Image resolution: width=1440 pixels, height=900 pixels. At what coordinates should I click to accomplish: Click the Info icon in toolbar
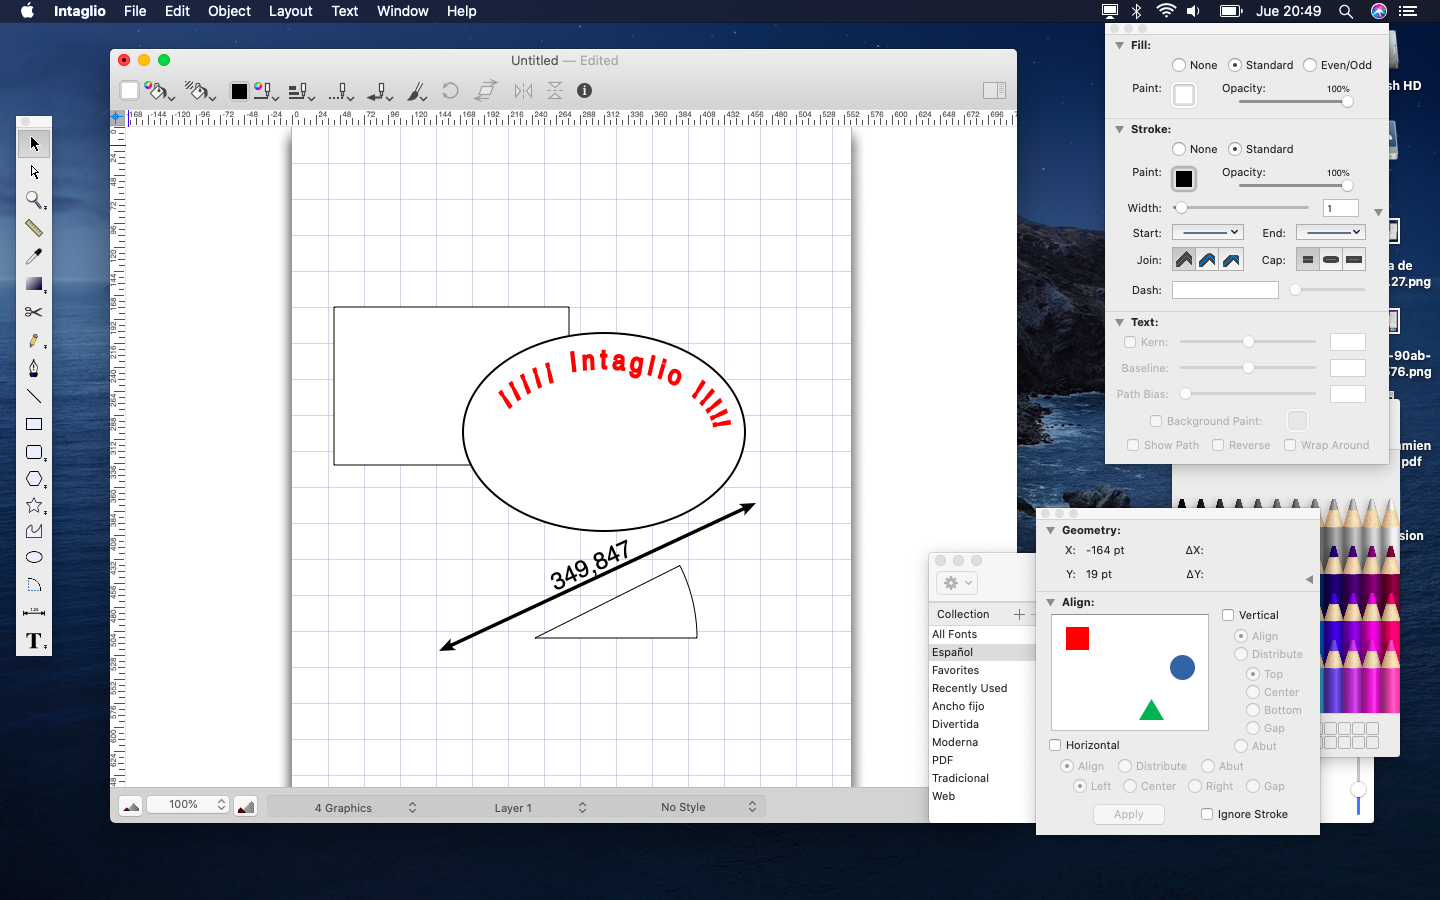click(x=585, y=91)
